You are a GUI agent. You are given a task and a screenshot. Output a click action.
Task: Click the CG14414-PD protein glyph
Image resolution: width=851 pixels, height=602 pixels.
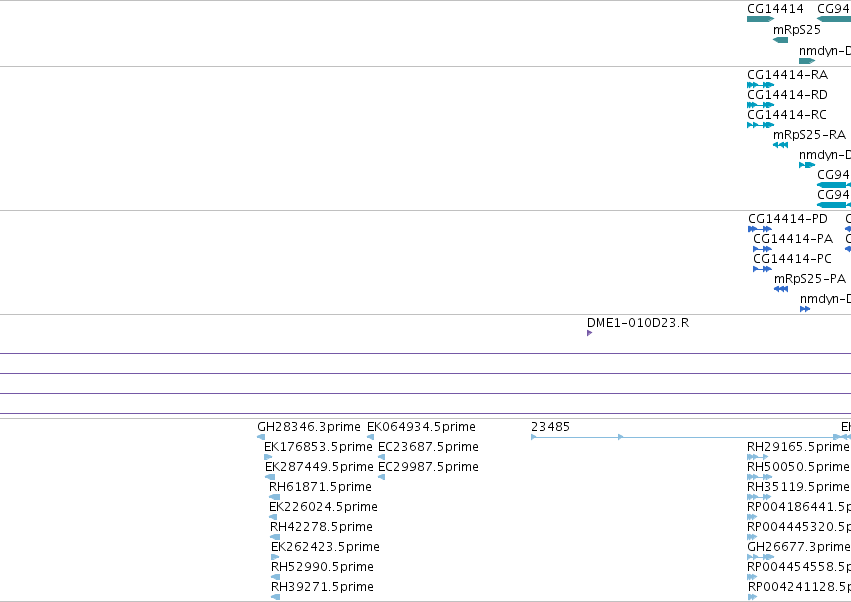point(760,229)
